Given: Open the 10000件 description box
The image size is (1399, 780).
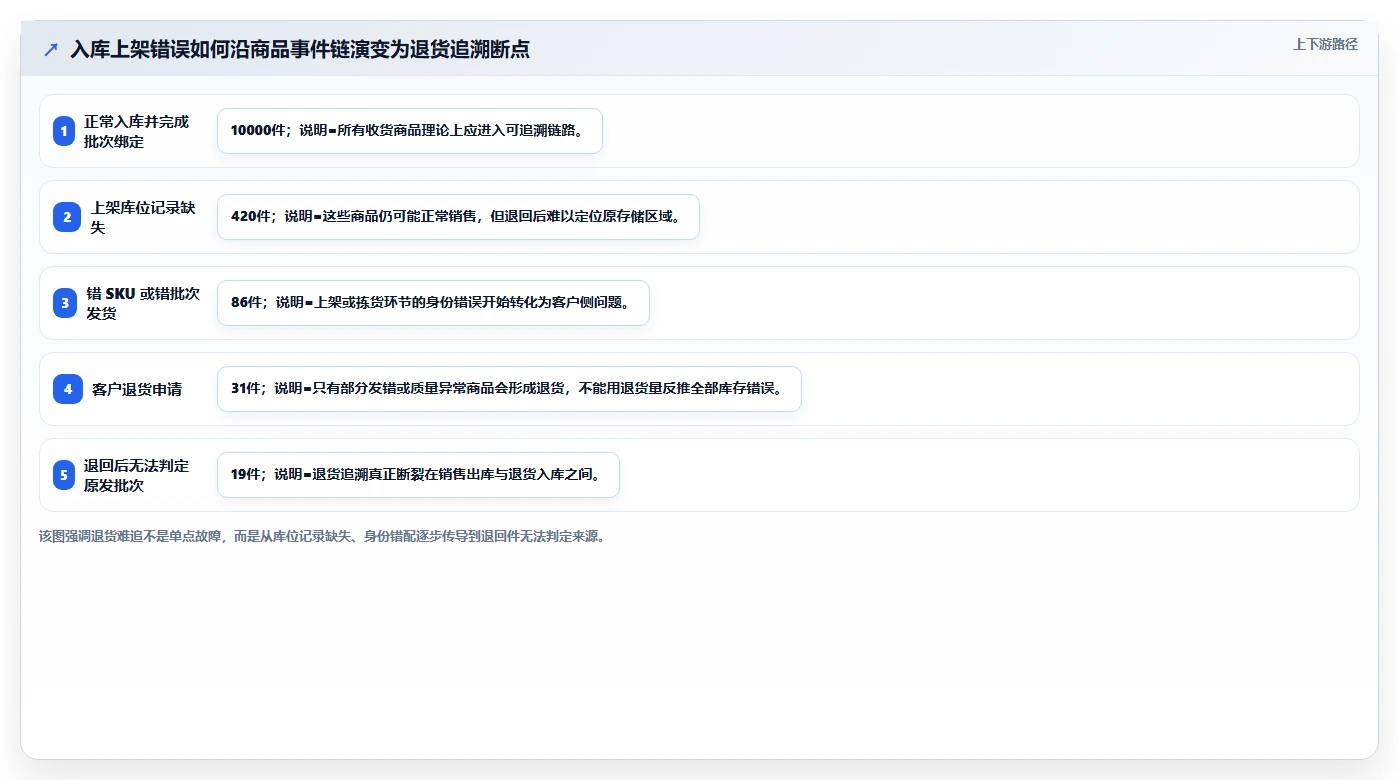Looking at the screenshot, I should tap(410, 131).
